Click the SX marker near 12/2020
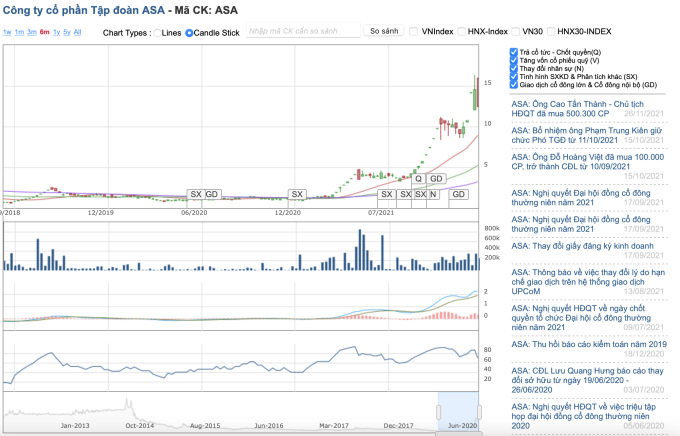Image resolution: width=680 pixels, height=436 pixels. point(297,194)
